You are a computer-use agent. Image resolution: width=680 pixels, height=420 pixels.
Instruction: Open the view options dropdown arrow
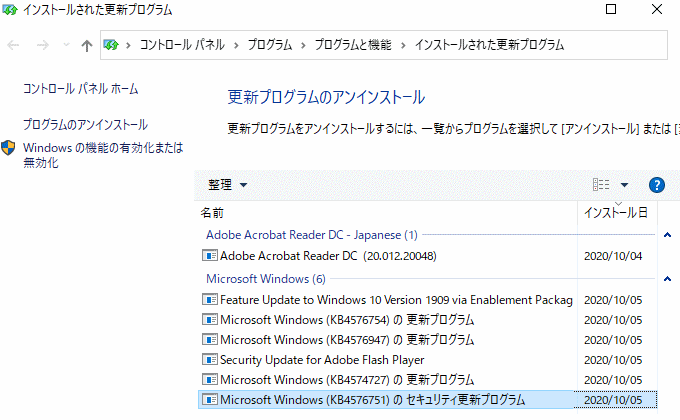tap(625, 185)
